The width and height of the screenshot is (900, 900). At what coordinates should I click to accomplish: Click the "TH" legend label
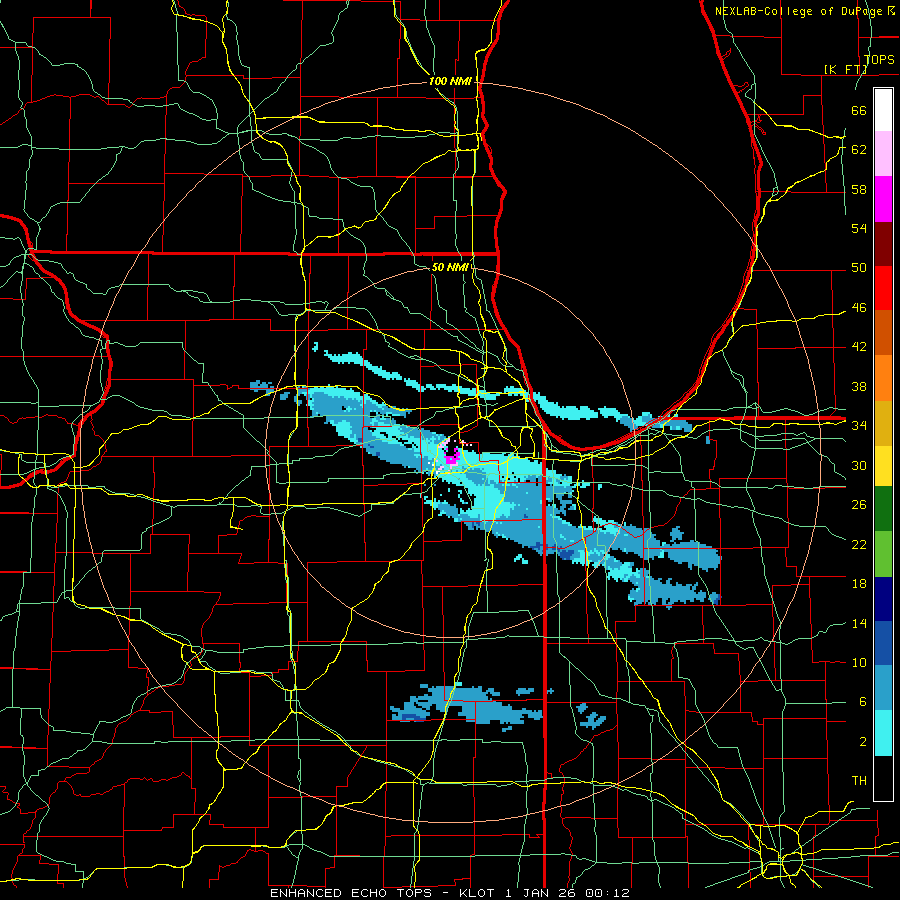[859, 781]
